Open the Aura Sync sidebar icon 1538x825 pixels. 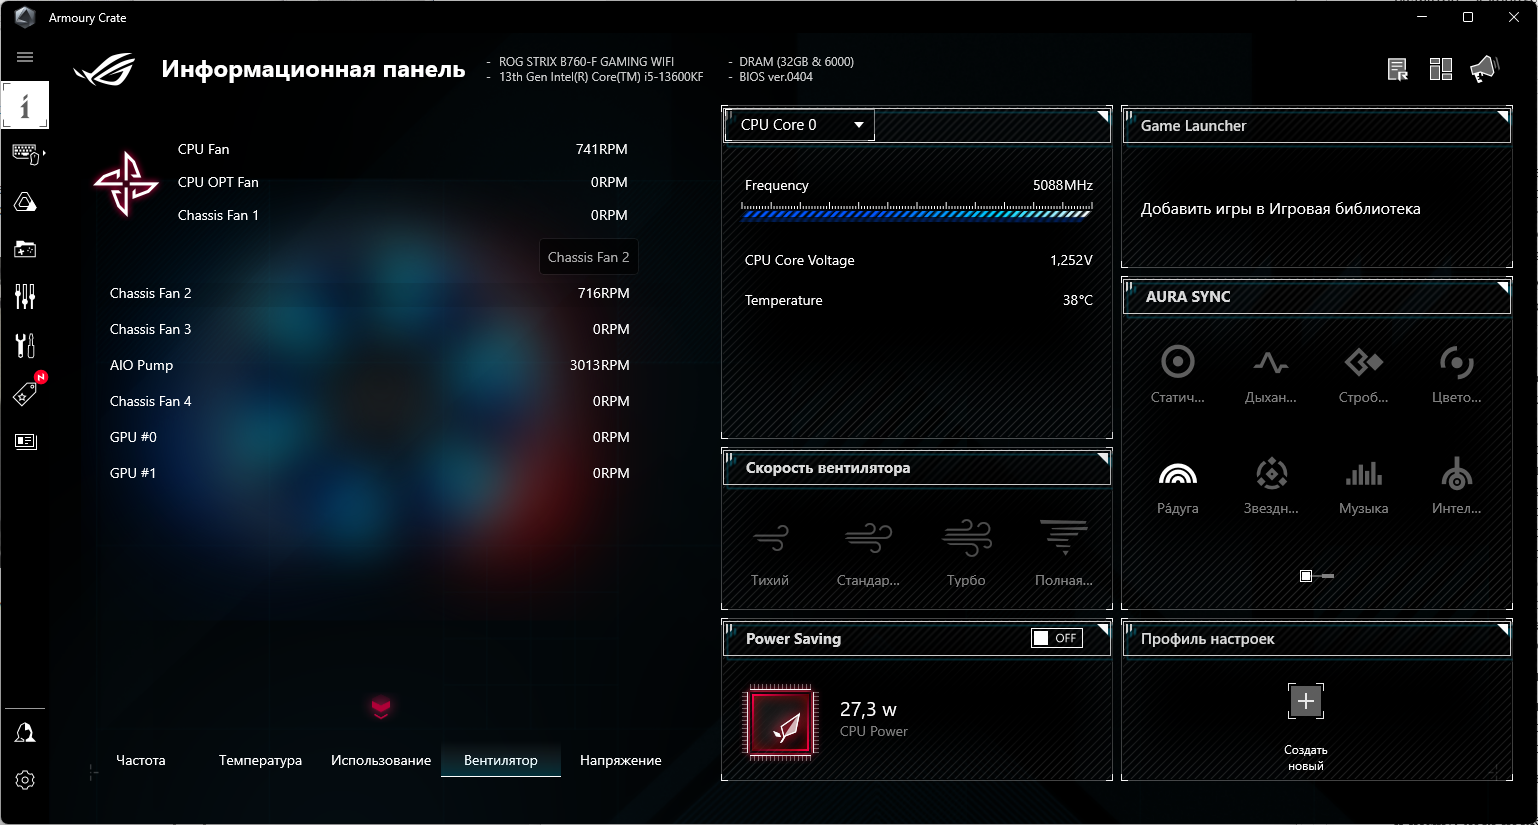pos(25,202)
